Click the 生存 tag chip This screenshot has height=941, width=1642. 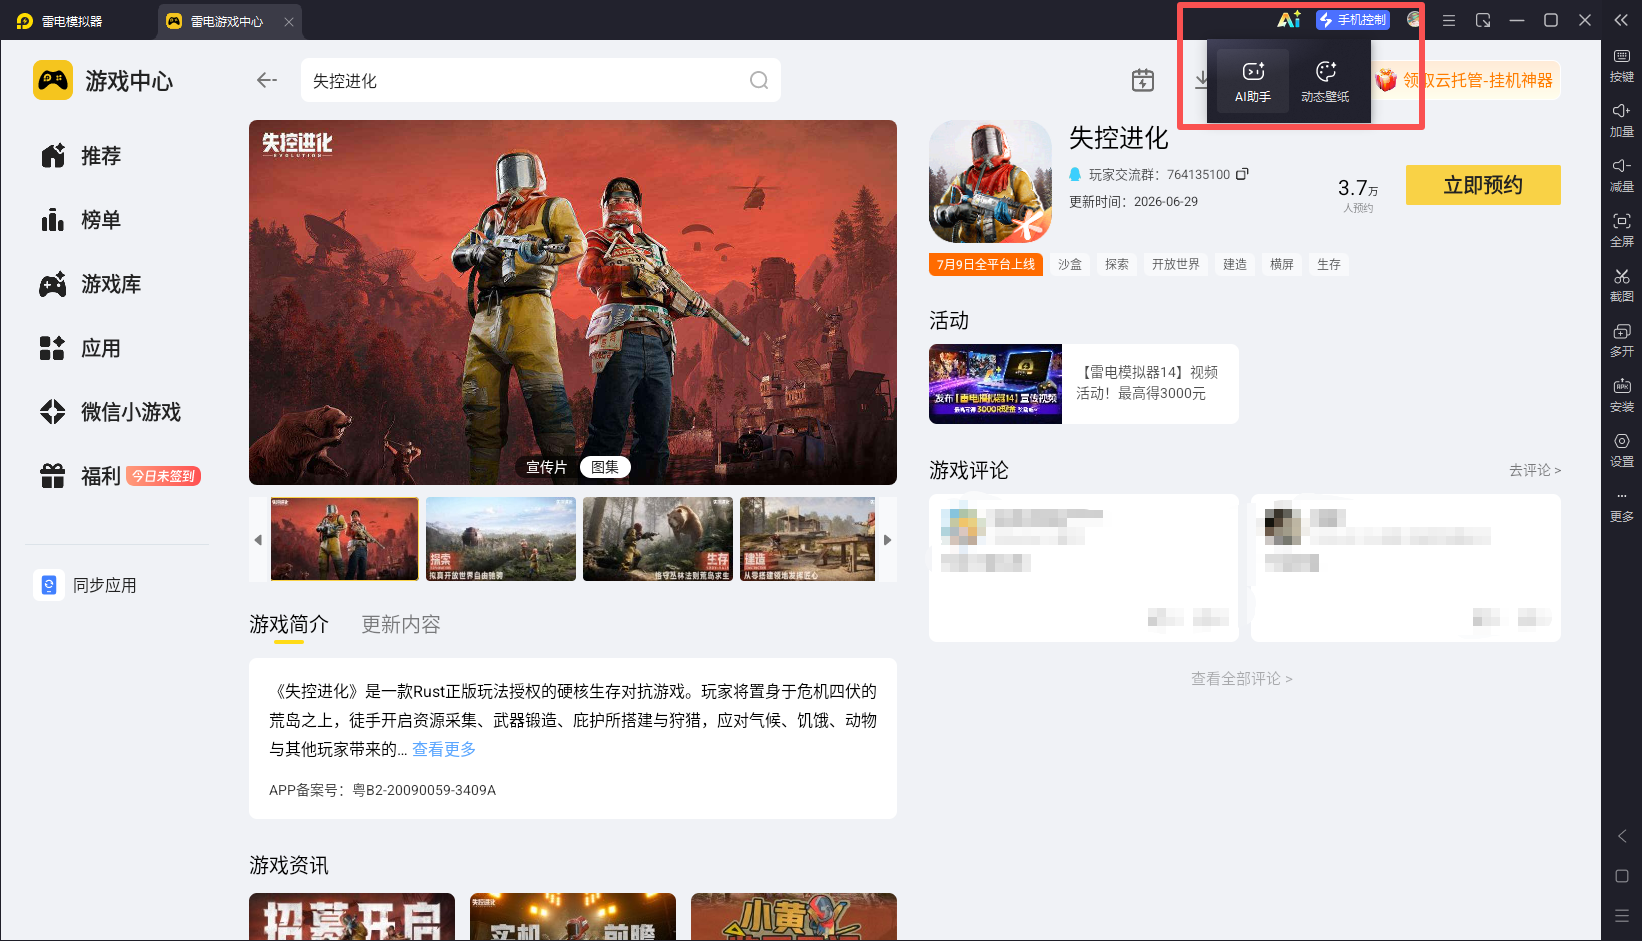coord(1329,264)
